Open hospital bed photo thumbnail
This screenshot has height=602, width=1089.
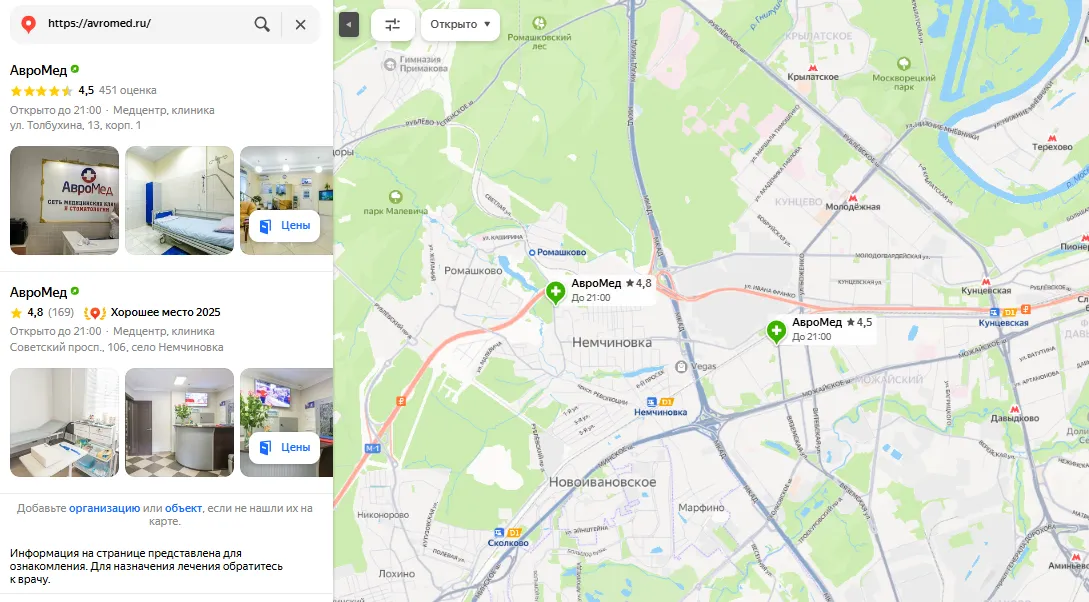point(179,200)
